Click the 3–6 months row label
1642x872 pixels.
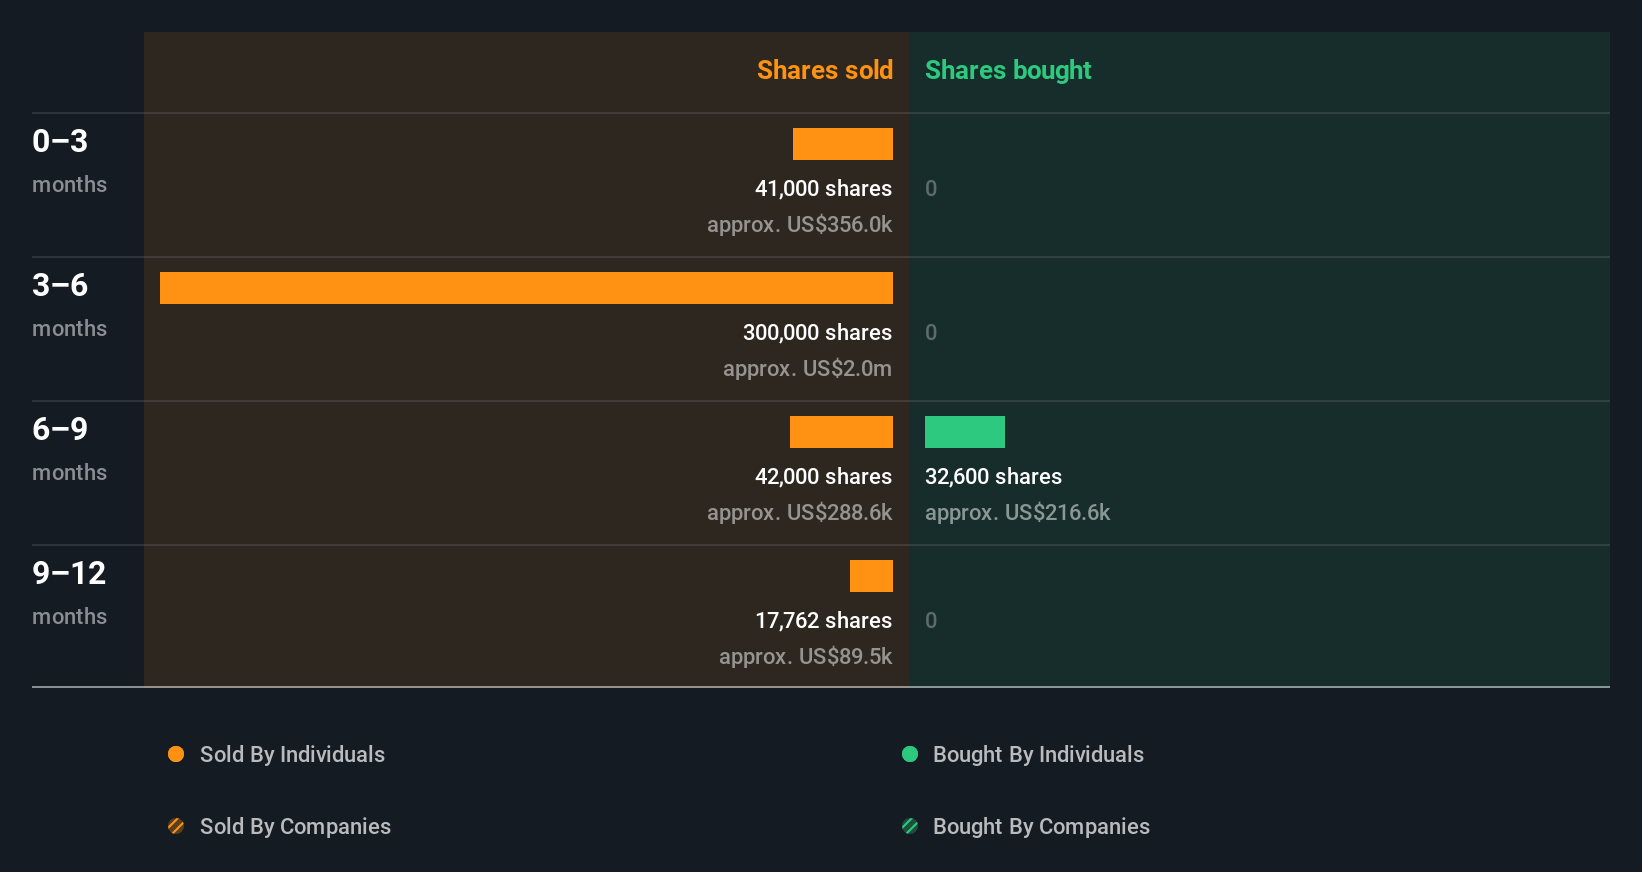(69, 305)
